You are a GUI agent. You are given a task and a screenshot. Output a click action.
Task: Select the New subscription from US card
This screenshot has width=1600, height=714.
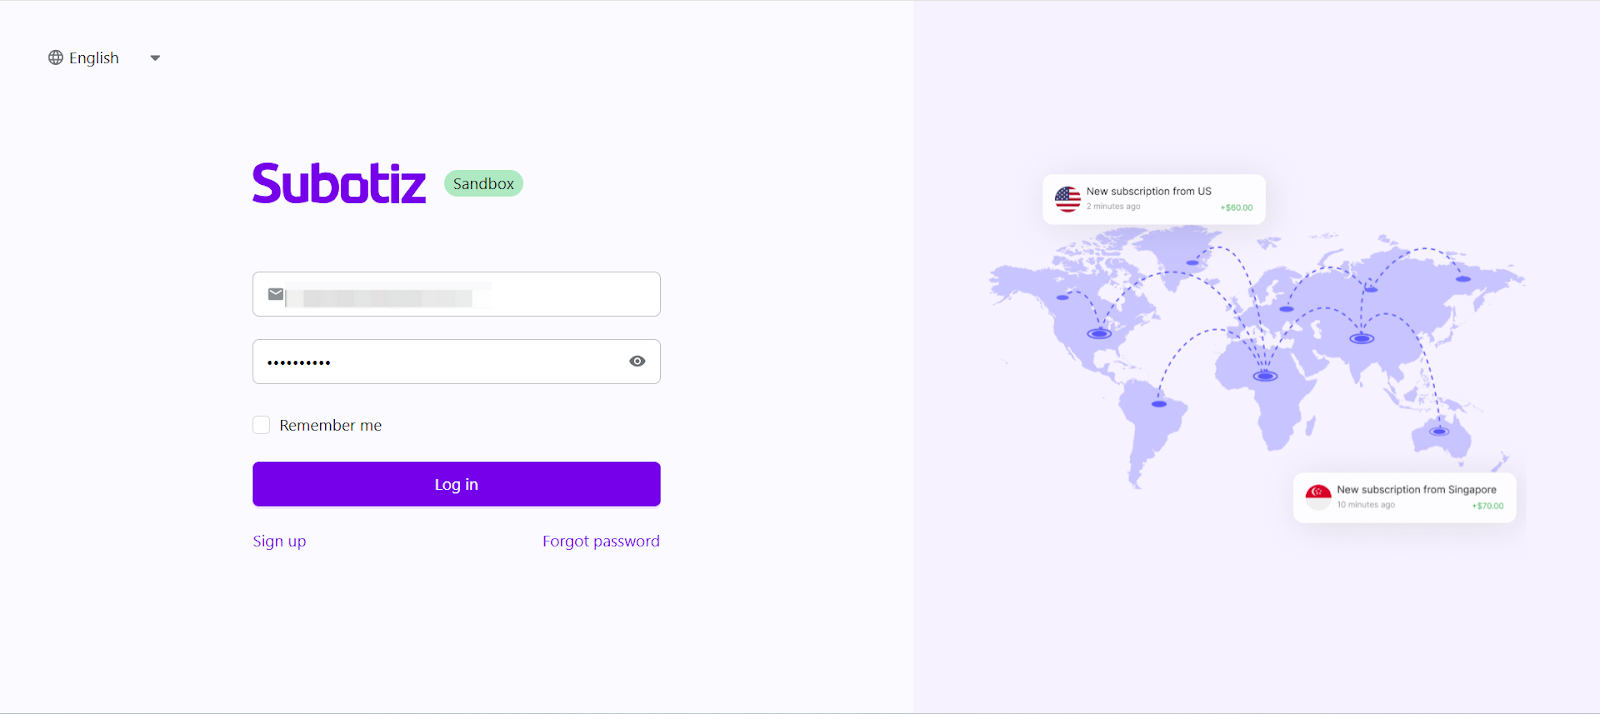click(x=1154, y=199)
